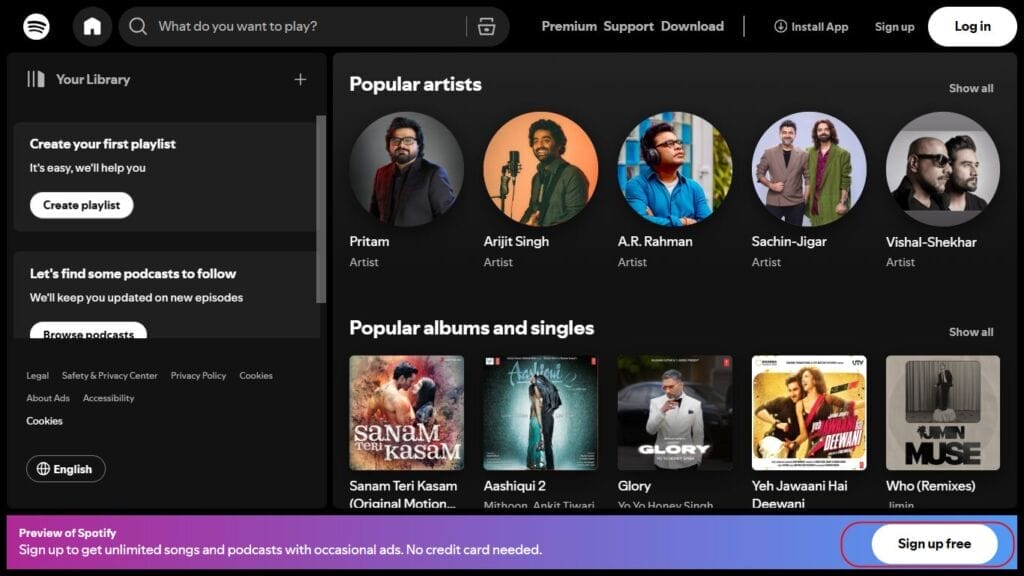Show all popular artists

pos(970,88)
